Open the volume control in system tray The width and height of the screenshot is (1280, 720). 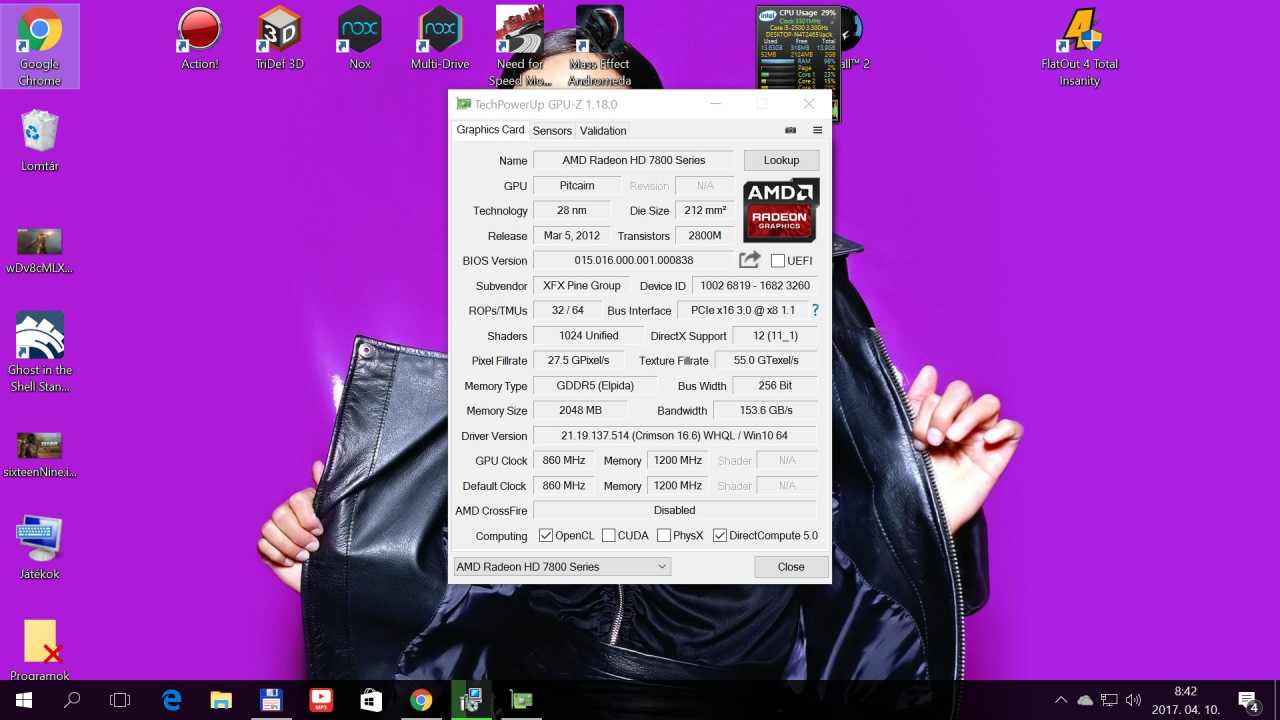[x=1133, y=700]
